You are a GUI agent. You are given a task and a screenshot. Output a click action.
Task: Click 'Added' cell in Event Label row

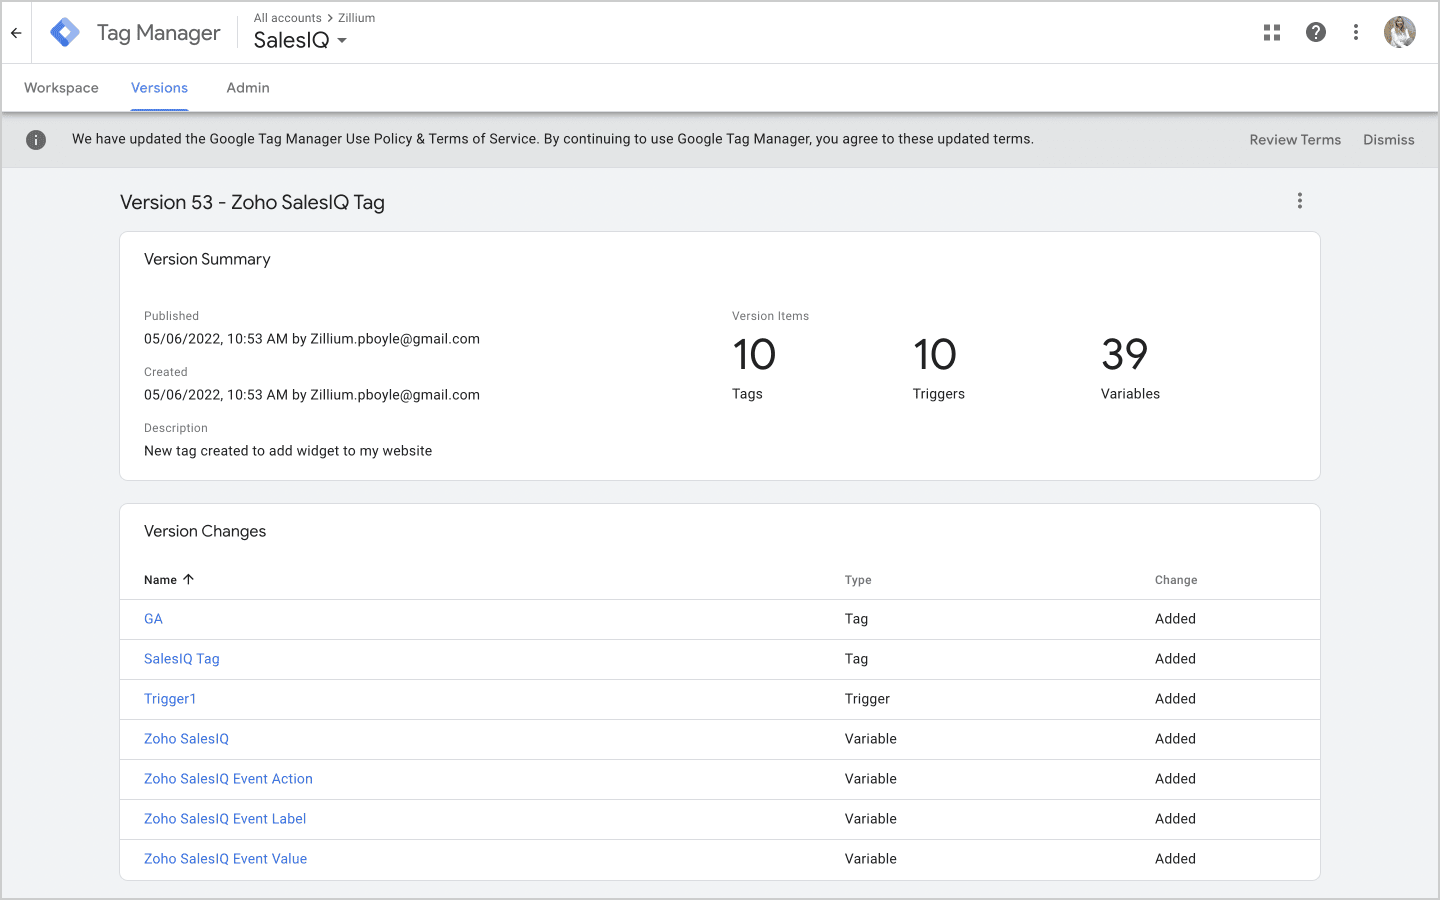[x=1175, y=819]
